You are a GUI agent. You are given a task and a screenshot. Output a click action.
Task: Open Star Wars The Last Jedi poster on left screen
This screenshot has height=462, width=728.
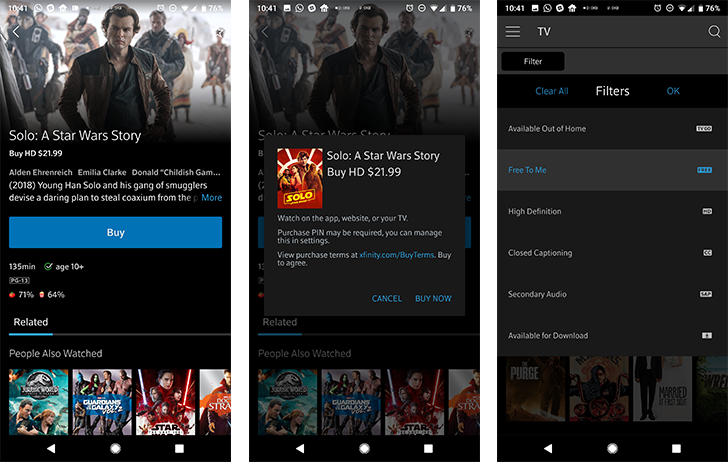pos(166,402)
